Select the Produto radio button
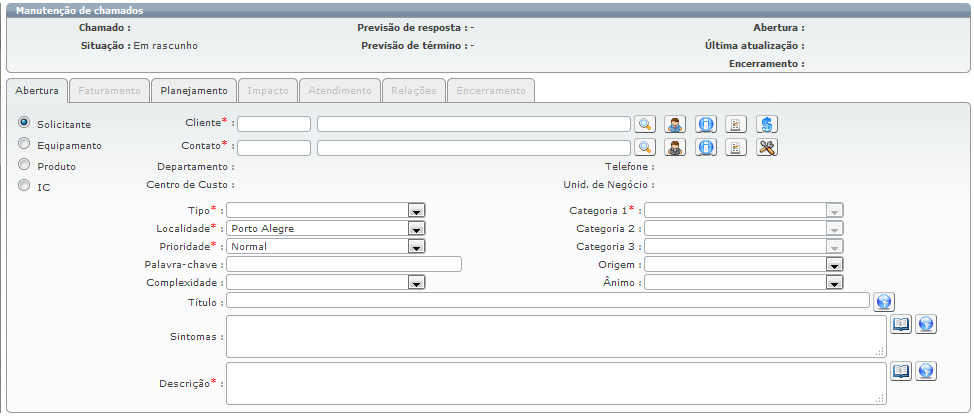Screen dimensions: 974x418 click(x=24, y=165)
